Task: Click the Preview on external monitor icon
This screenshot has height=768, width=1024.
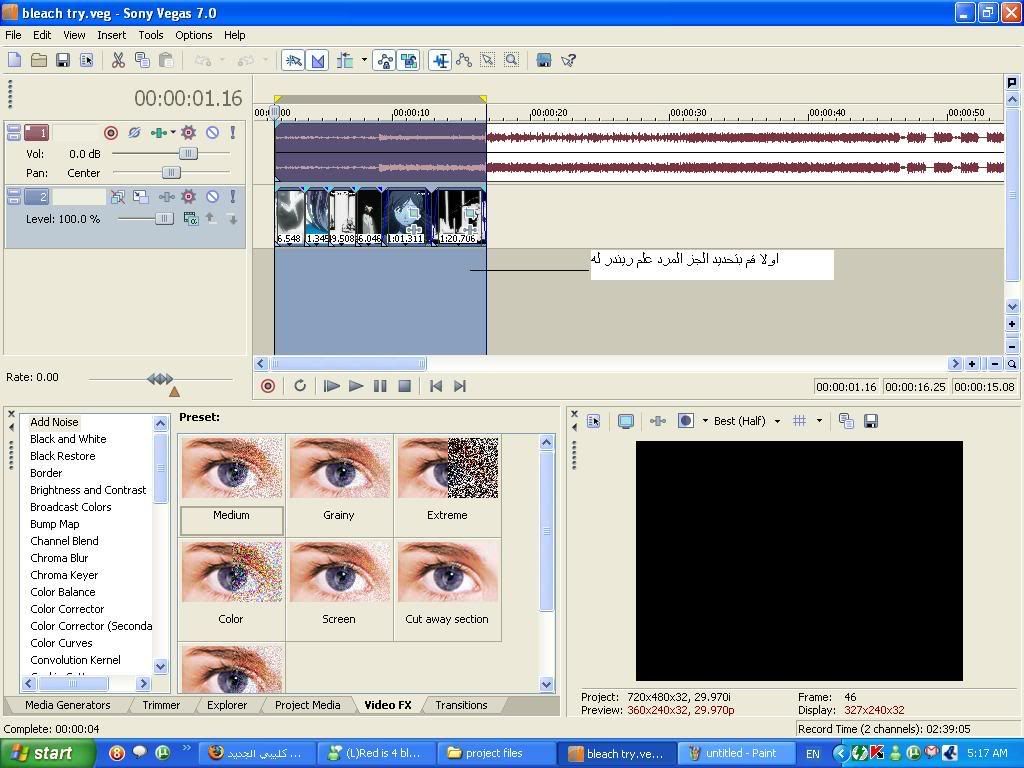Action: 626,421
